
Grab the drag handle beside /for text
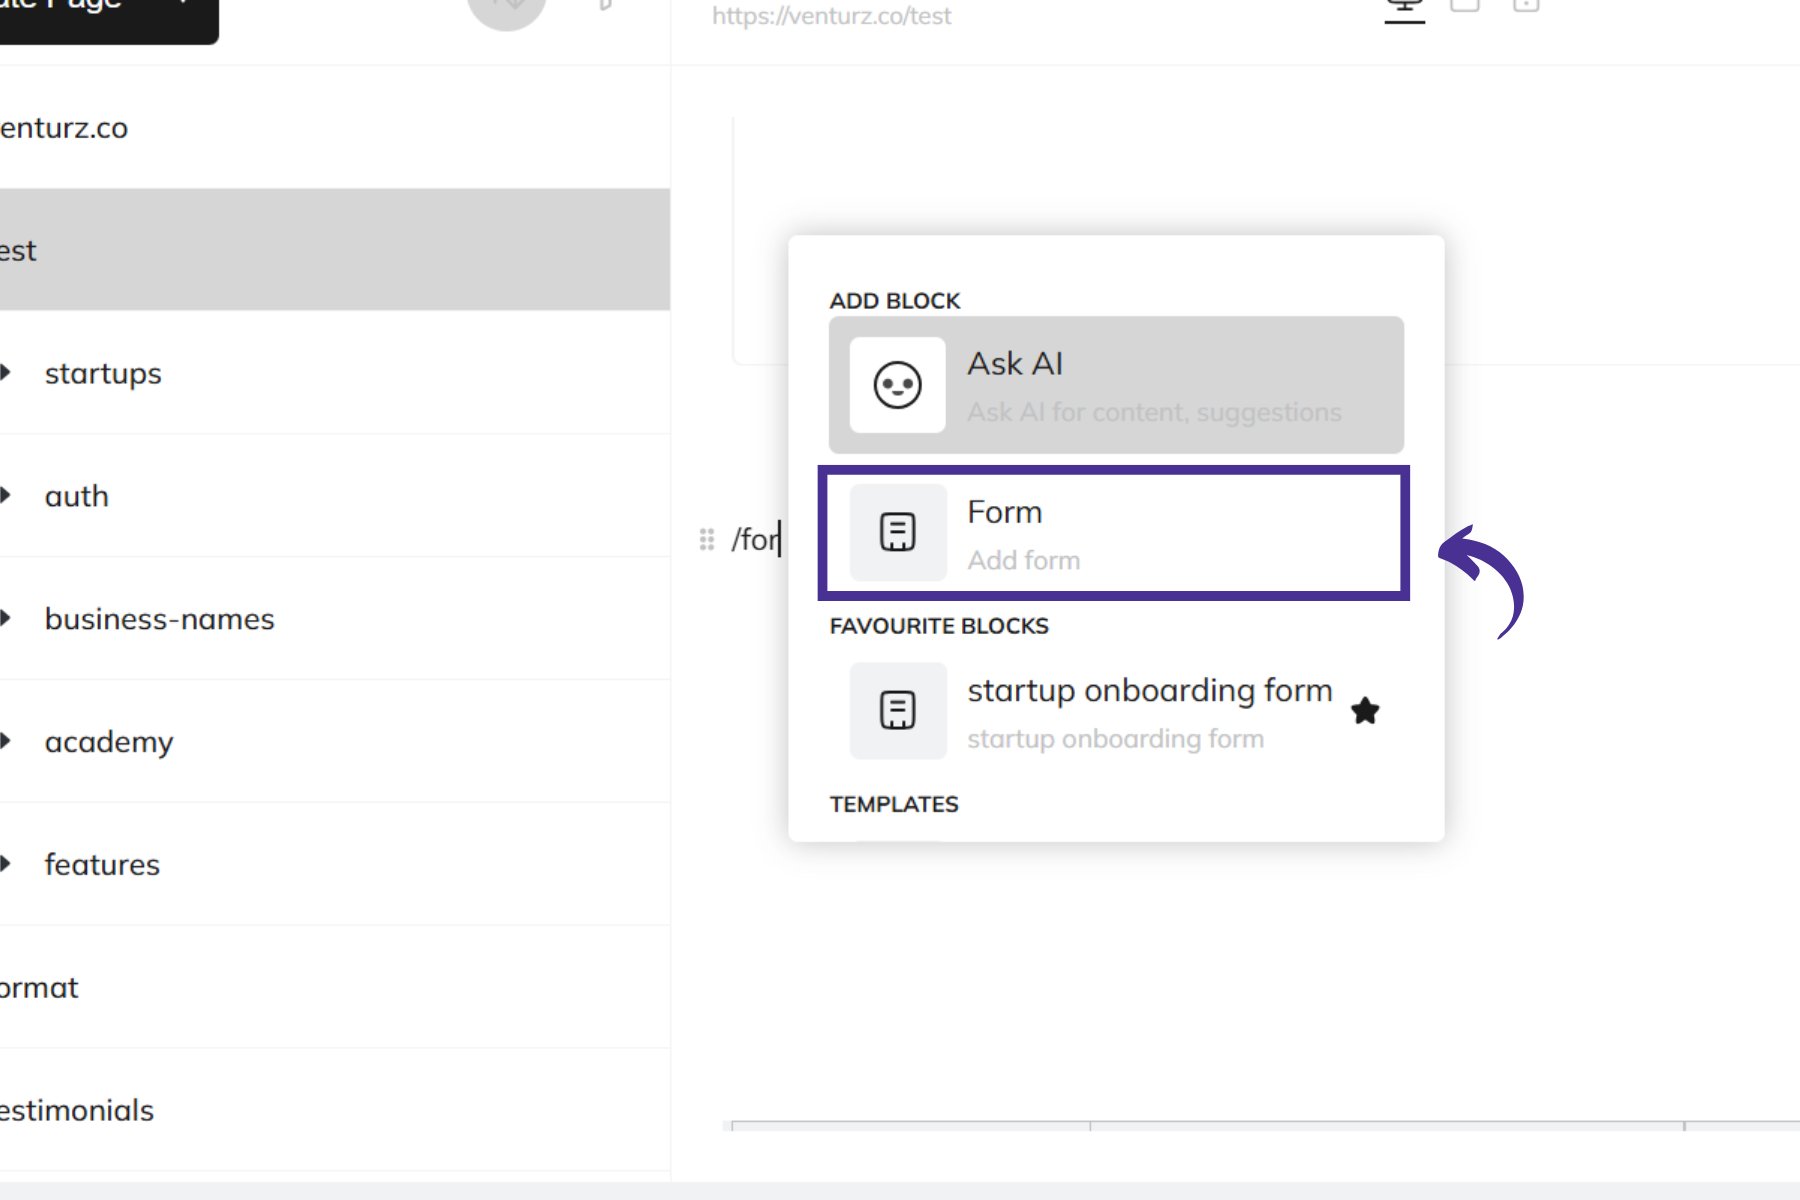(x=707, y=540)
